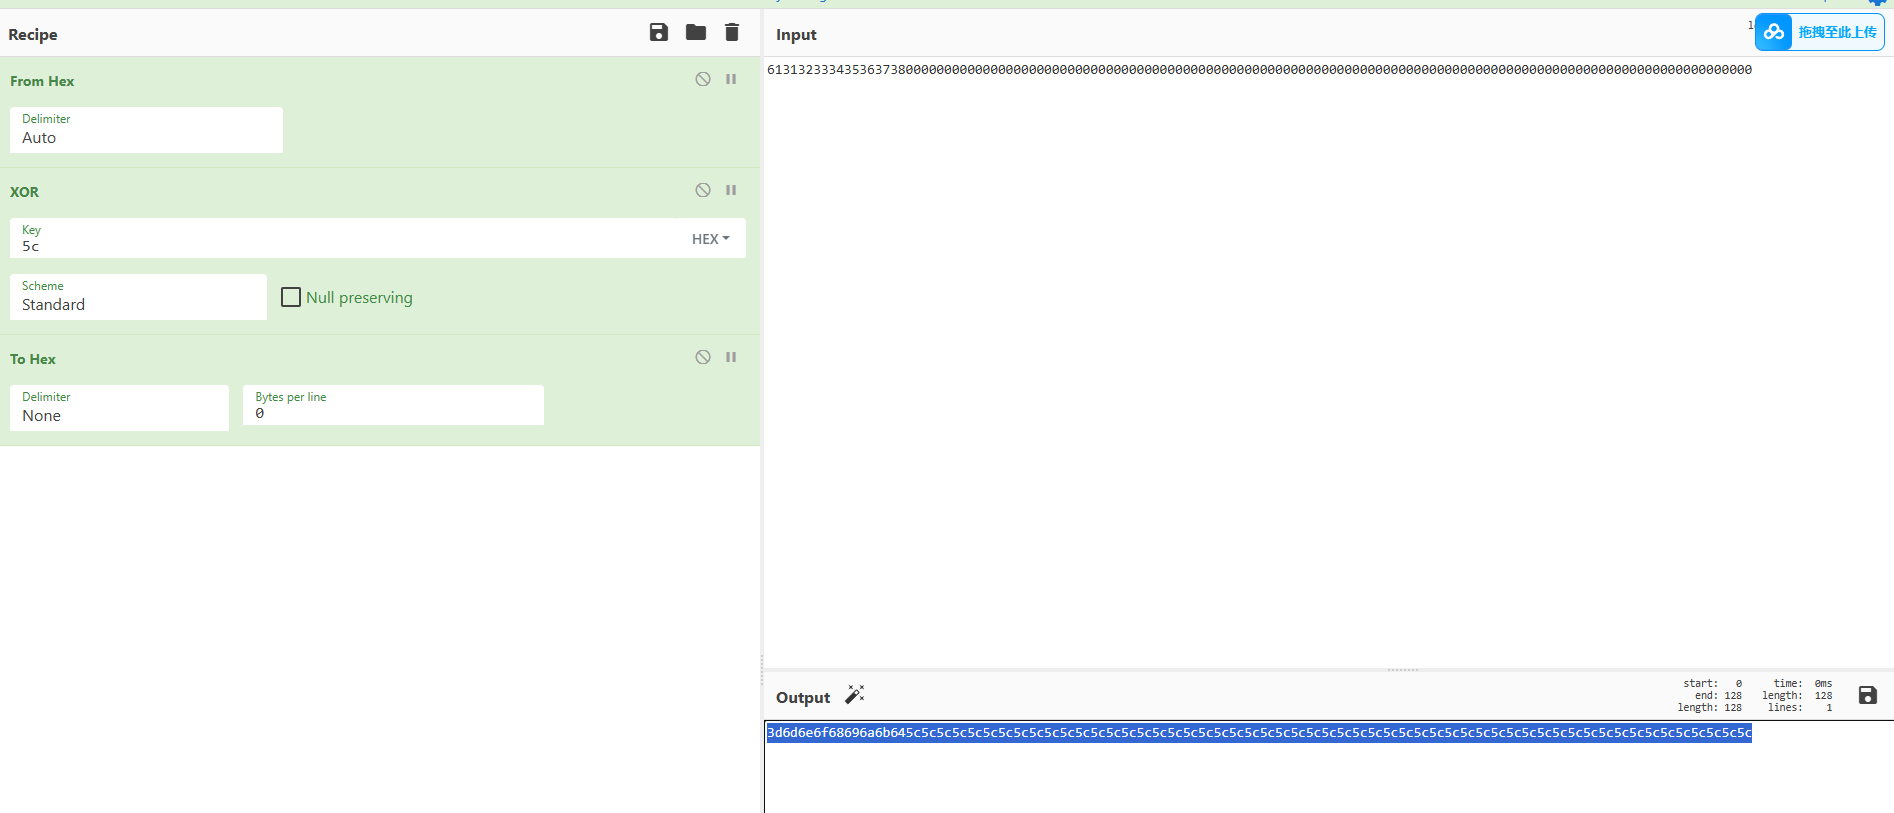The height and width of the screenshot is (813, 1894).
Task: Click the Output magic wand icon
Action: [855, 695]
